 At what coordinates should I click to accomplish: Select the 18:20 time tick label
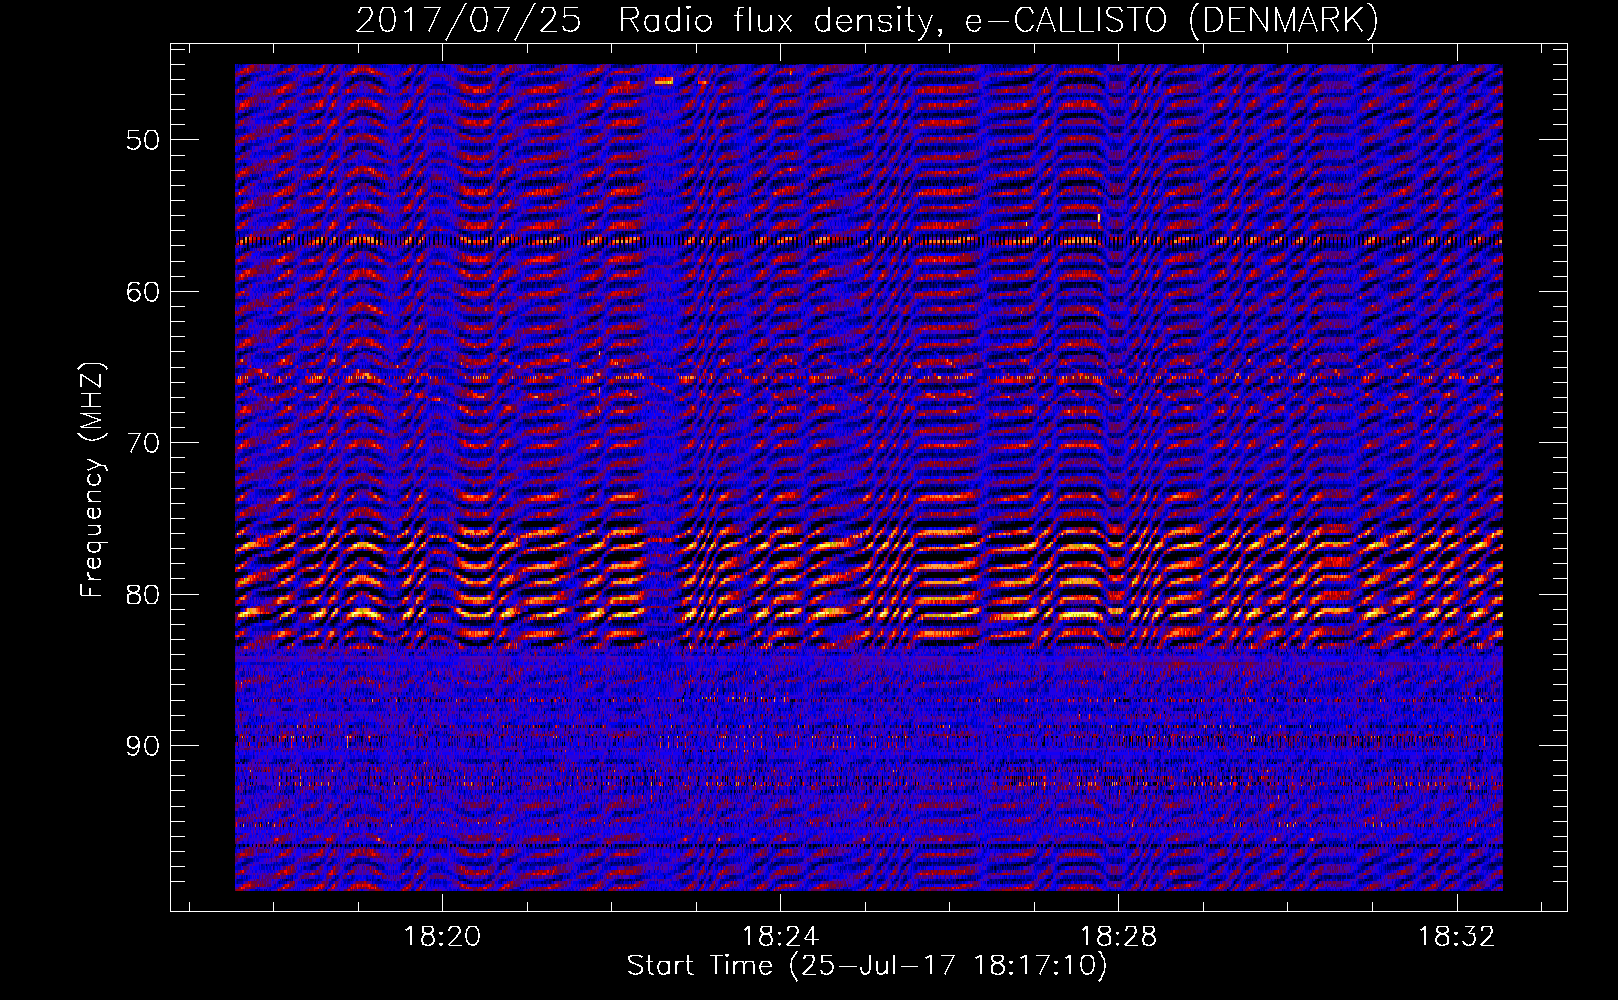click(442, 936)
